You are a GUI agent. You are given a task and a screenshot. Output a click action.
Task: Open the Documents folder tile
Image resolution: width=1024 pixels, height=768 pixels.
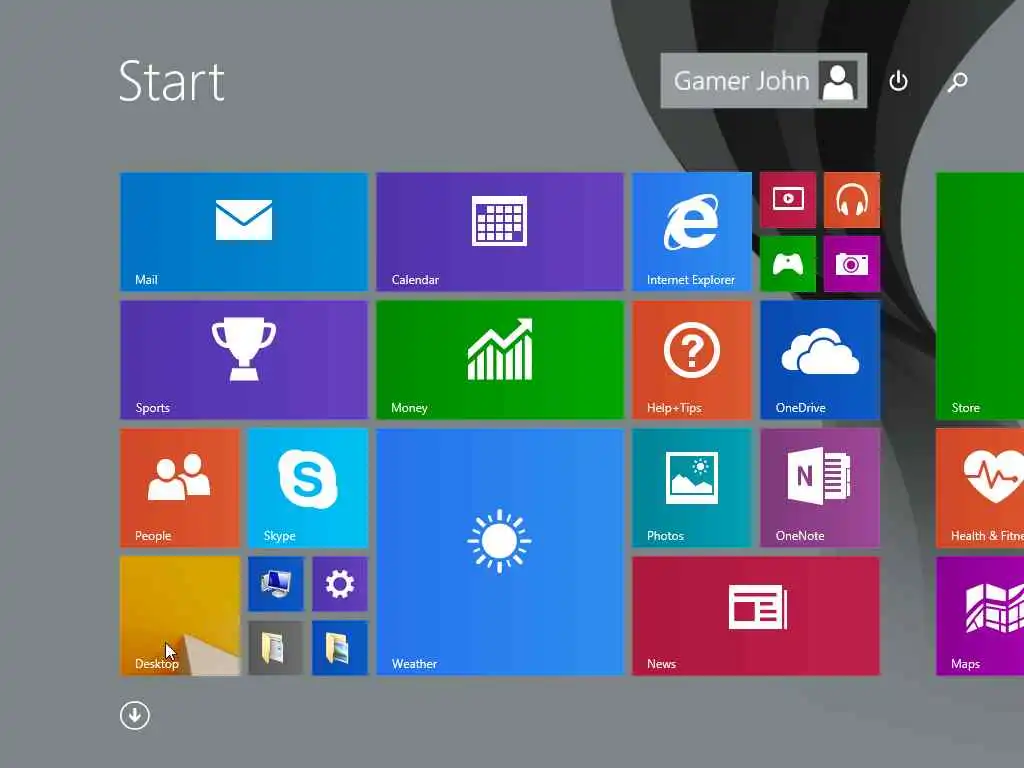click(x=276, y=648)
